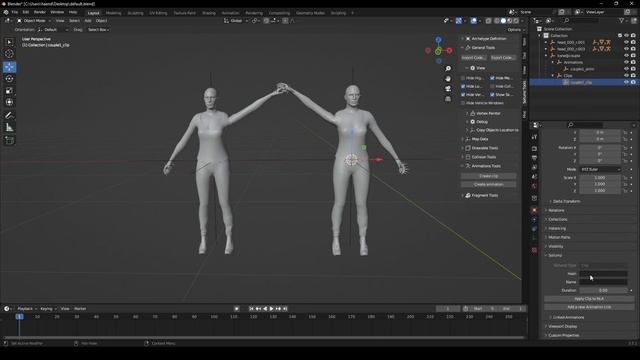Click the Apply Clip to NLA button

click(x=589, y=299)
